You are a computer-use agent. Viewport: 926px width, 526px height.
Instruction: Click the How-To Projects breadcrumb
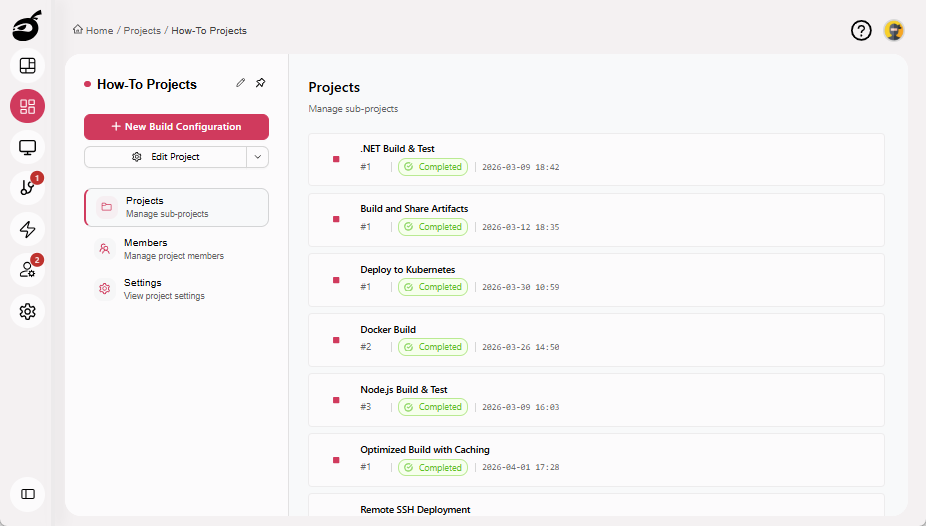point(209,31)
